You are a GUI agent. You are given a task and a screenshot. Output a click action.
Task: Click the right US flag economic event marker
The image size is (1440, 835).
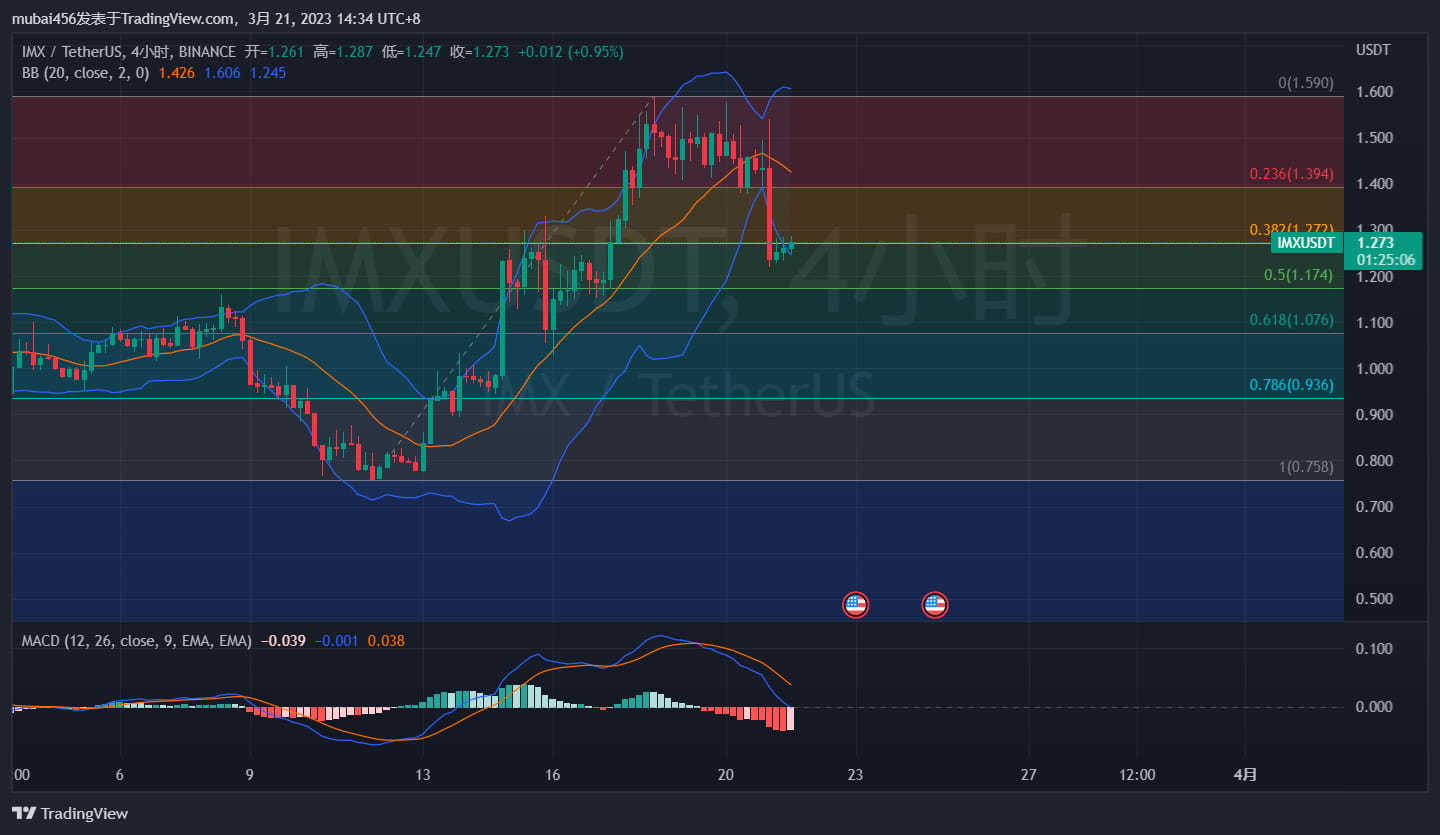coord(935,604)
